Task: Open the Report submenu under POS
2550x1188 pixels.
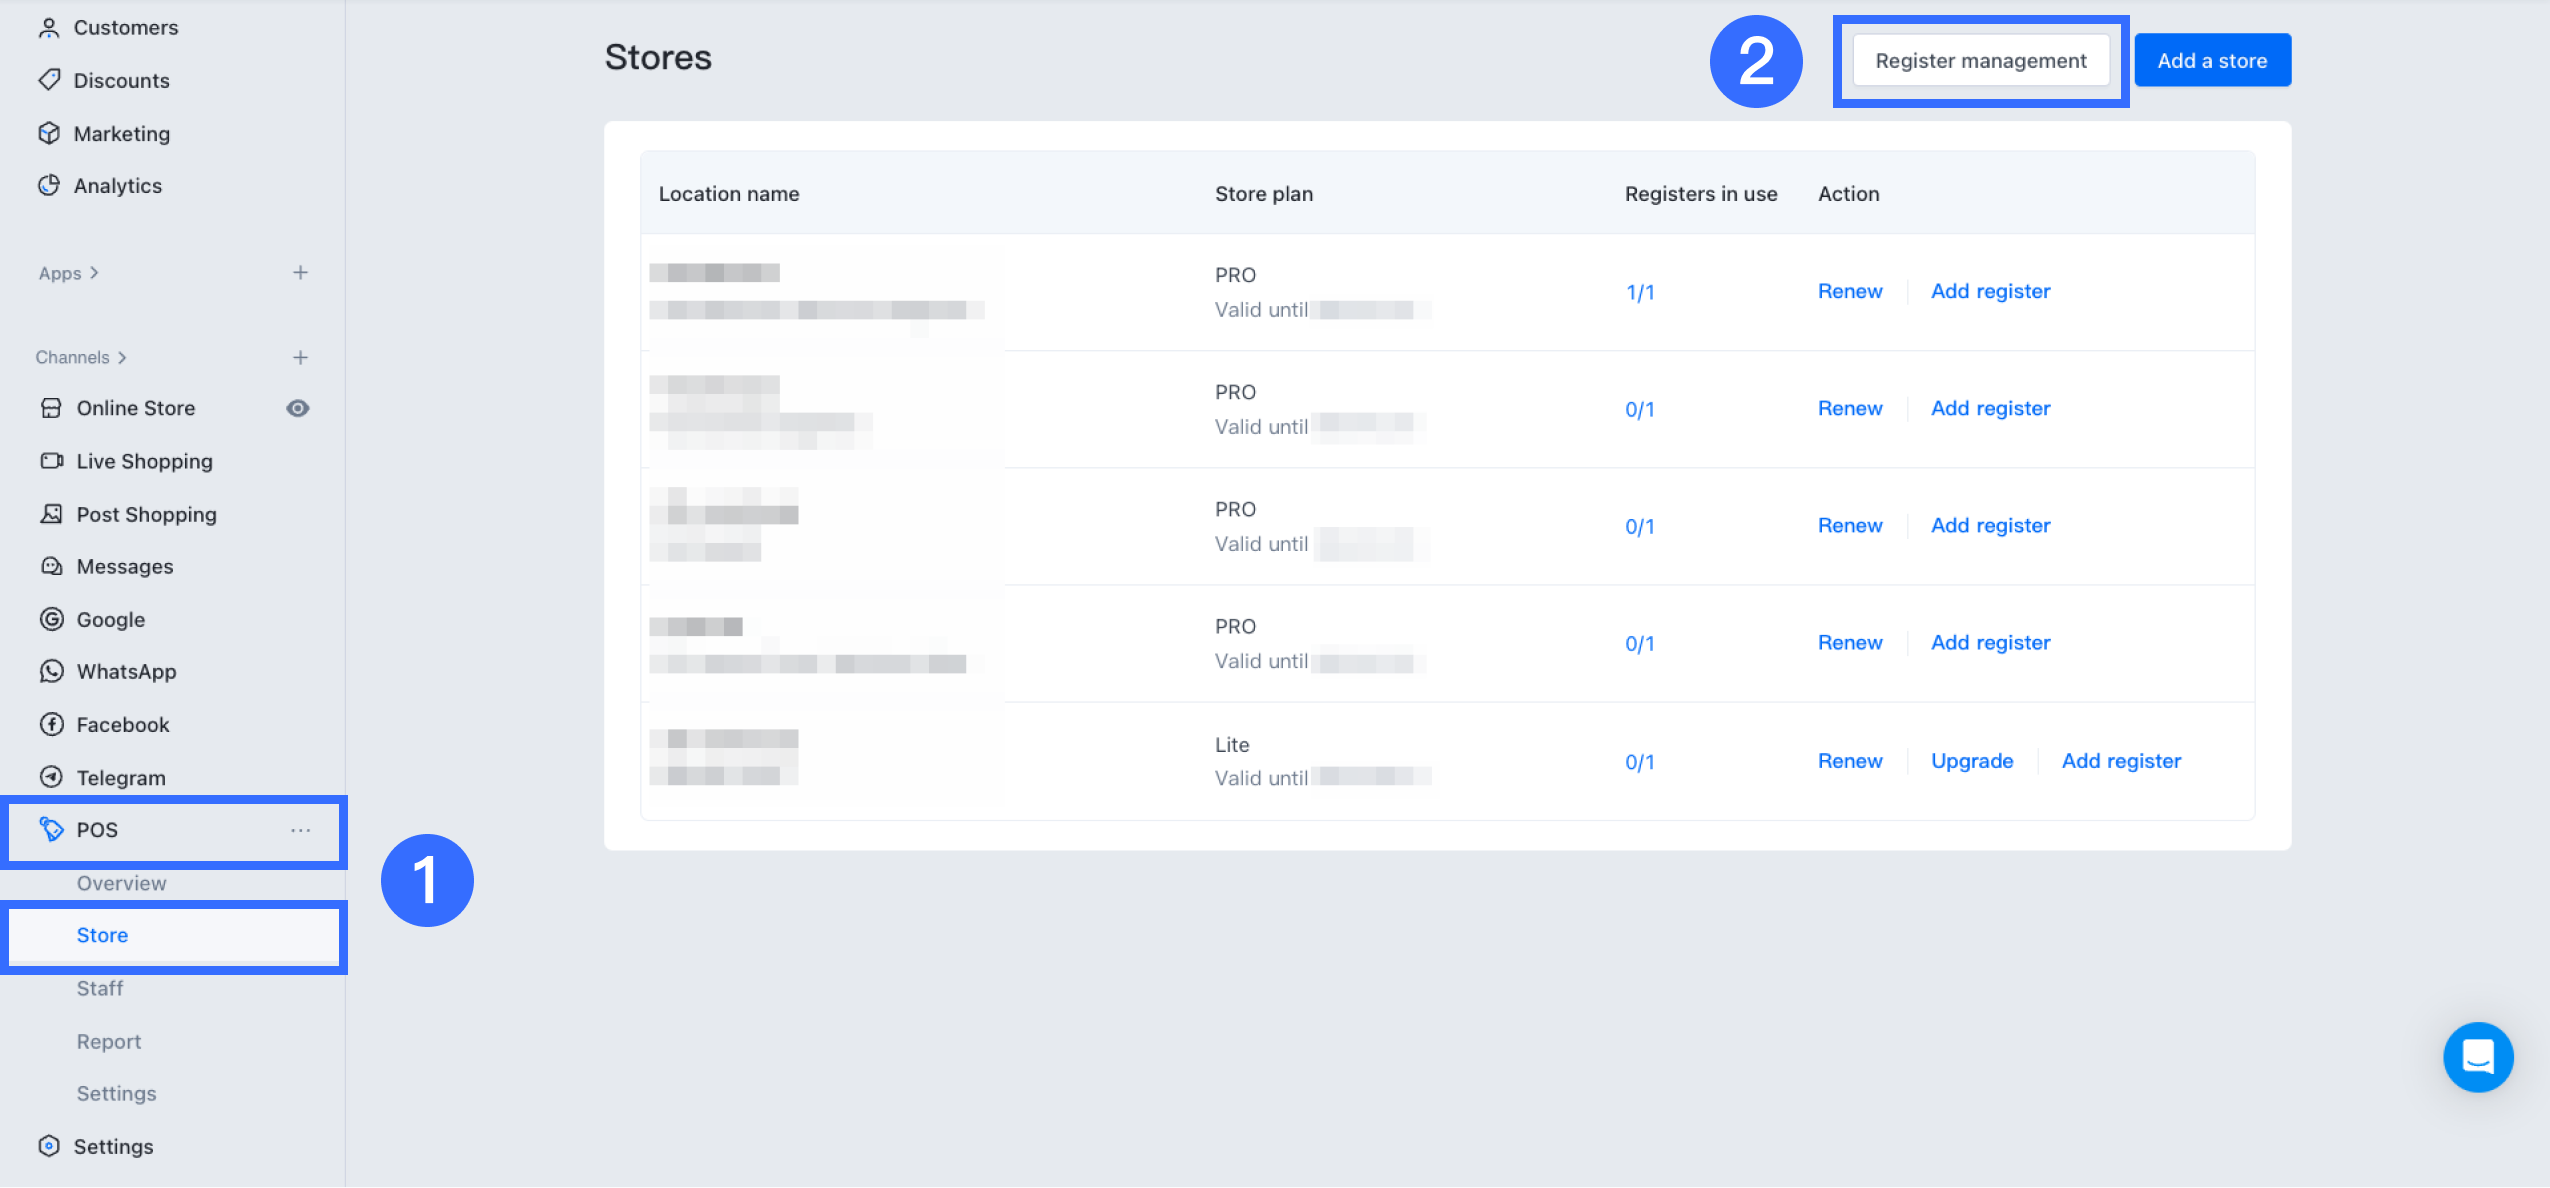Action: coord(109,1041)
